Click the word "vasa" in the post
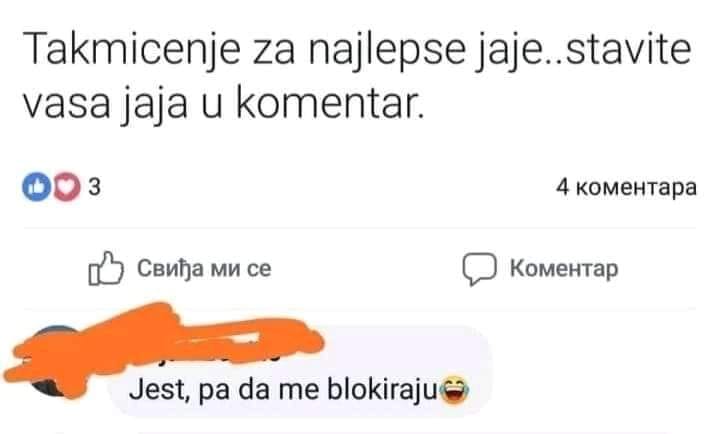This screenshot has height=434, width=720. tap(67, 104)
